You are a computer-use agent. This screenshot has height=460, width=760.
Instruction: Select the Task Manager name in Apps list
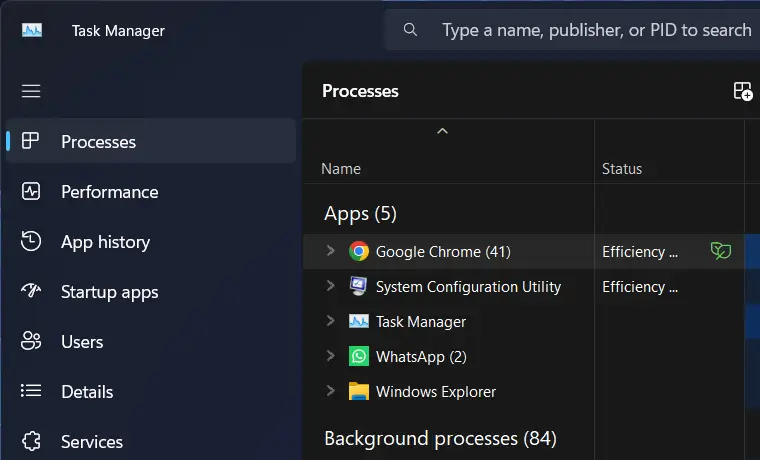coord(421,321)
